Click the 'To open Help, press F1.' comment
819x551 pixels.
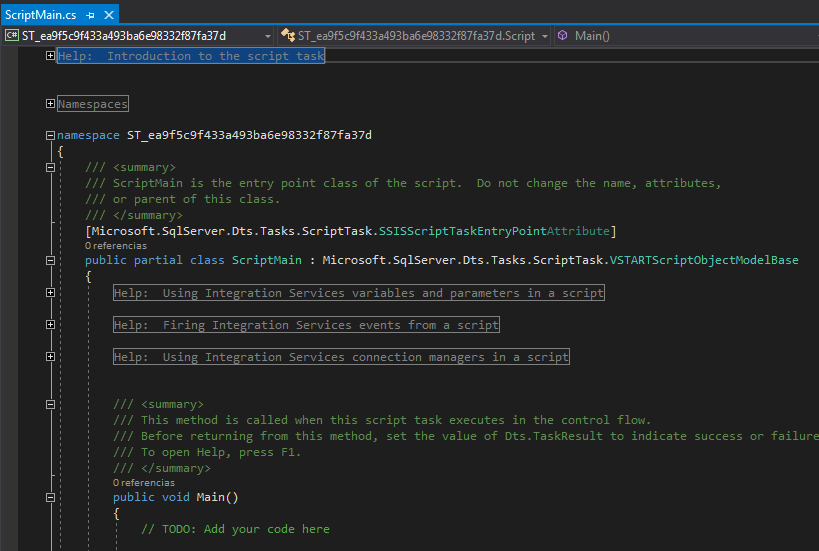tap(207, 452)
